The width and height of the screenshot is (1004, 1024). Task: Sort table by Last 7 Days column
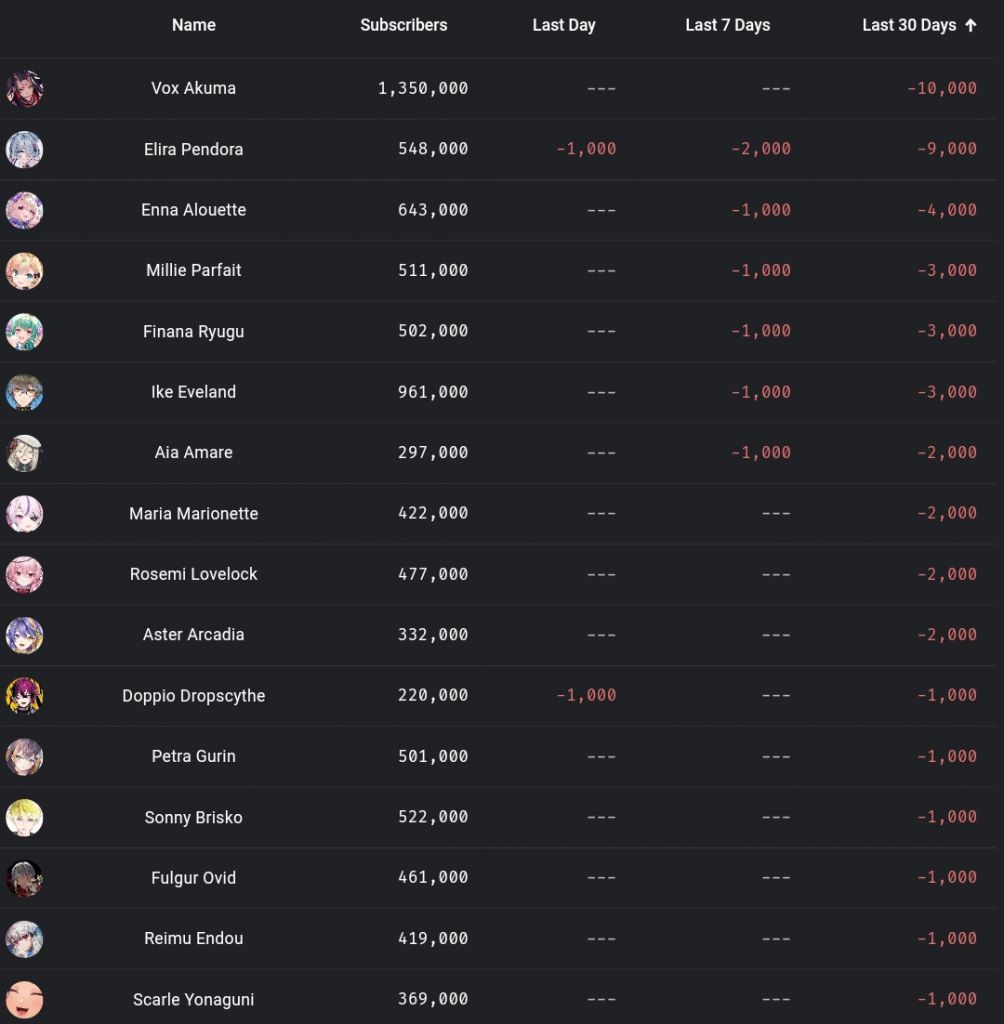click(x=728, y=25)
